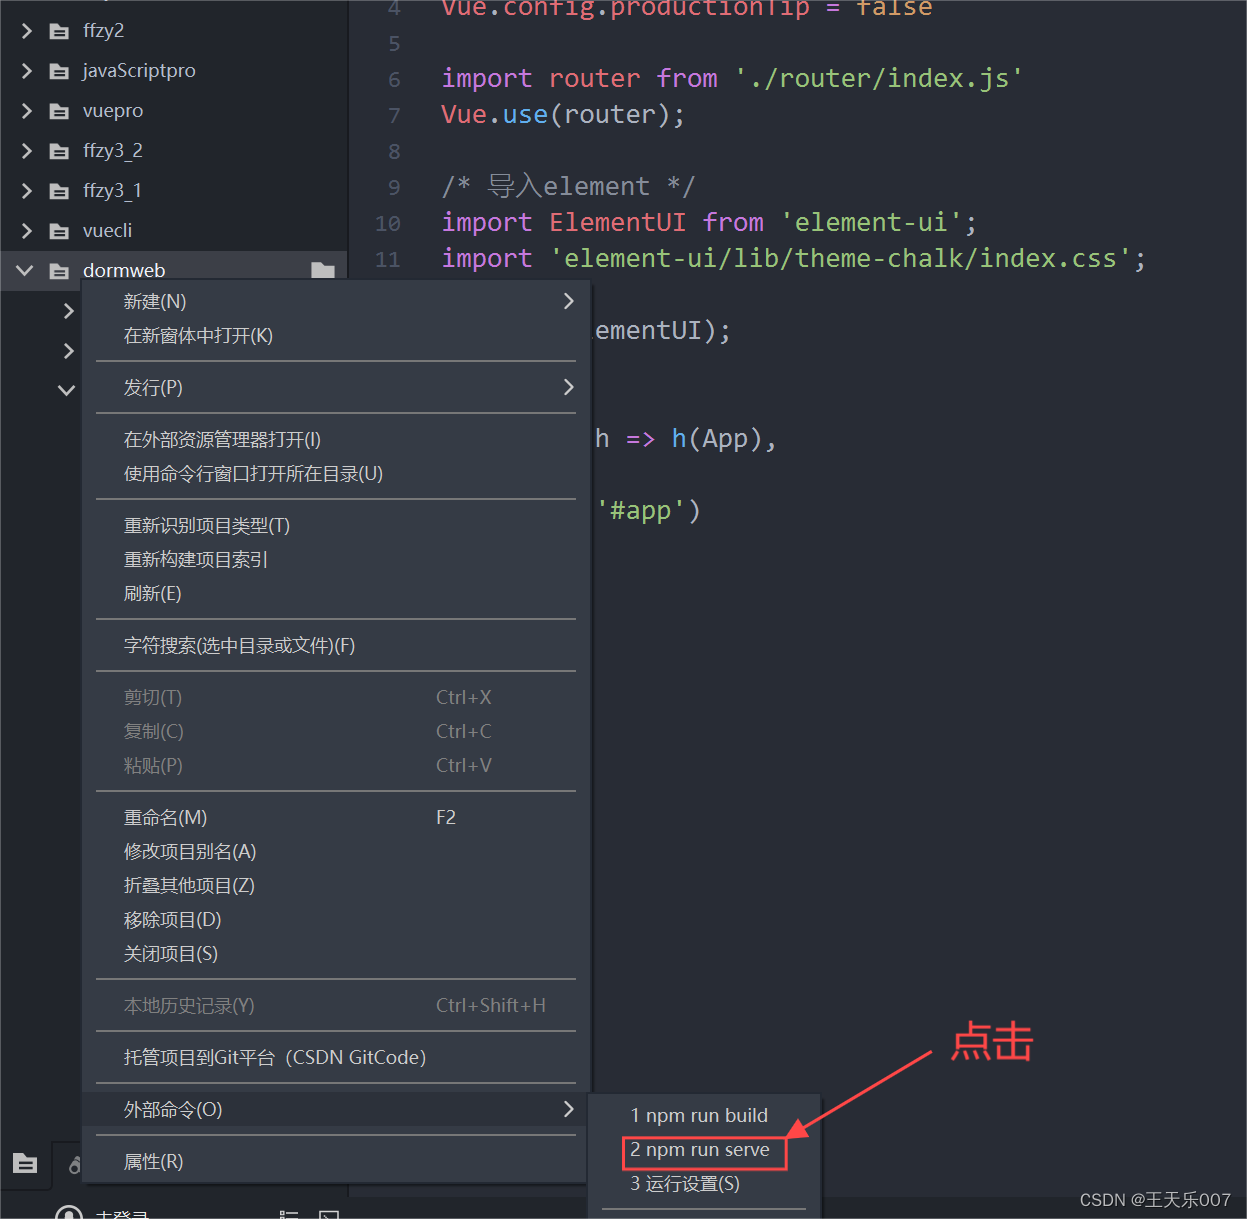The image size is (1247, 1219).
Task: Click line number 7 in the gutter
Action: pos(394,114)
